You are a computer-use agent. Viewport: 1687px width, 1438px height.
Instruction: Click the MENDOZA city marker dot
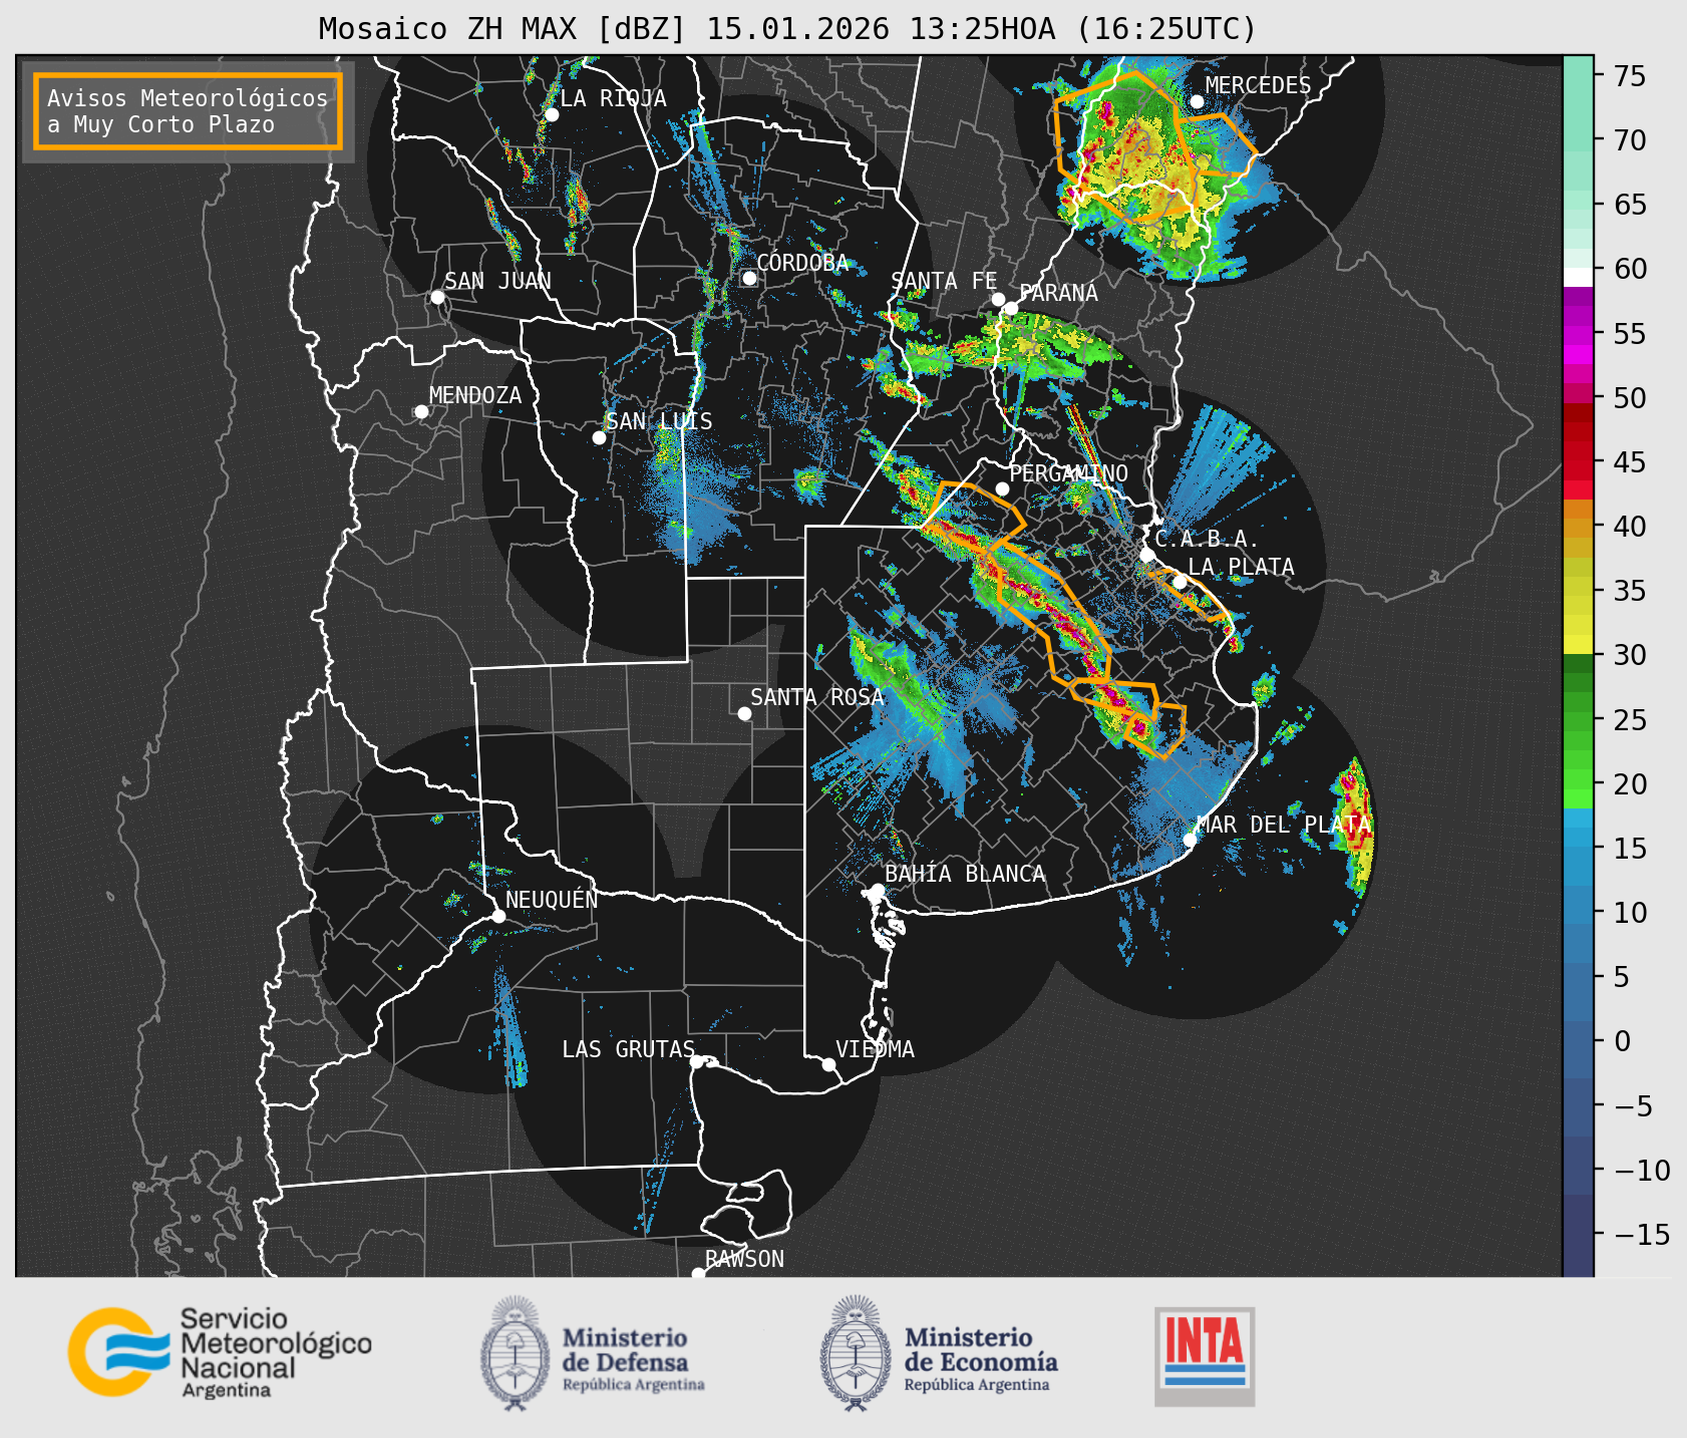pos(422,412)
